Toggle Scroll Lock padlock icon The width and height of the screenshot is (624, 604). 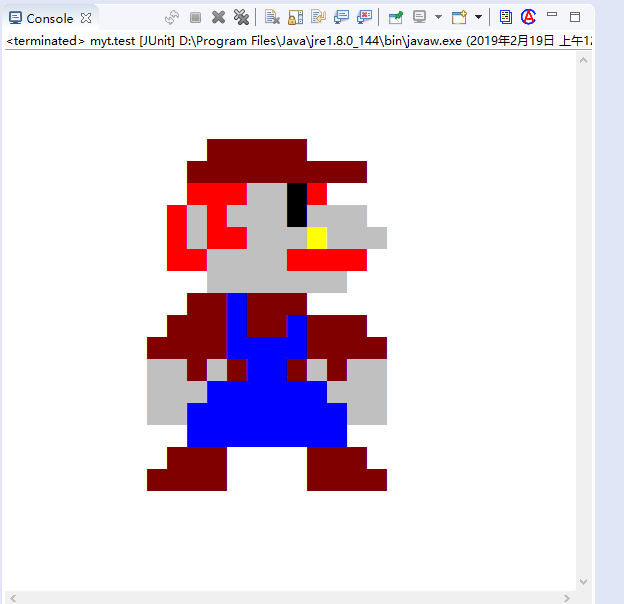pyautogui.click(x=295, y=17)
